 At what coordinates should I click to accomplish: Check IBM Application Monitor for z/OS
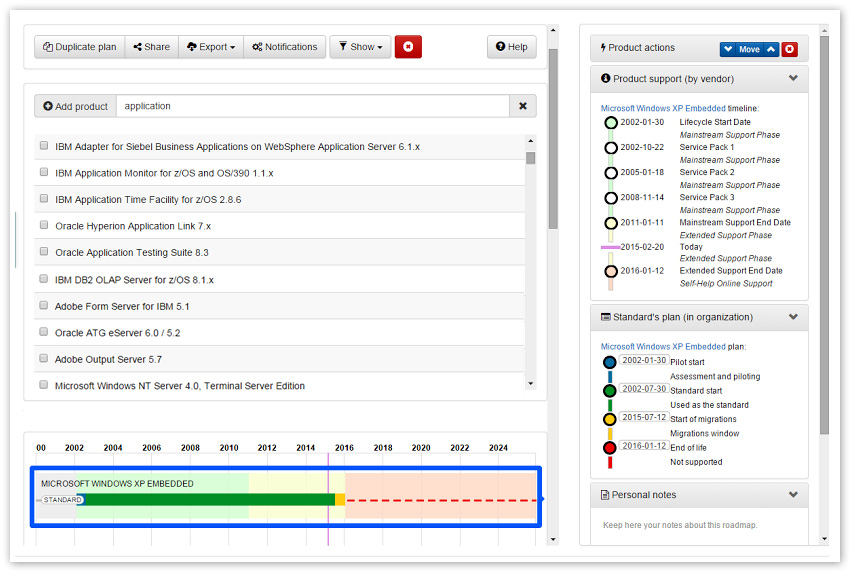tap(44, 172)
